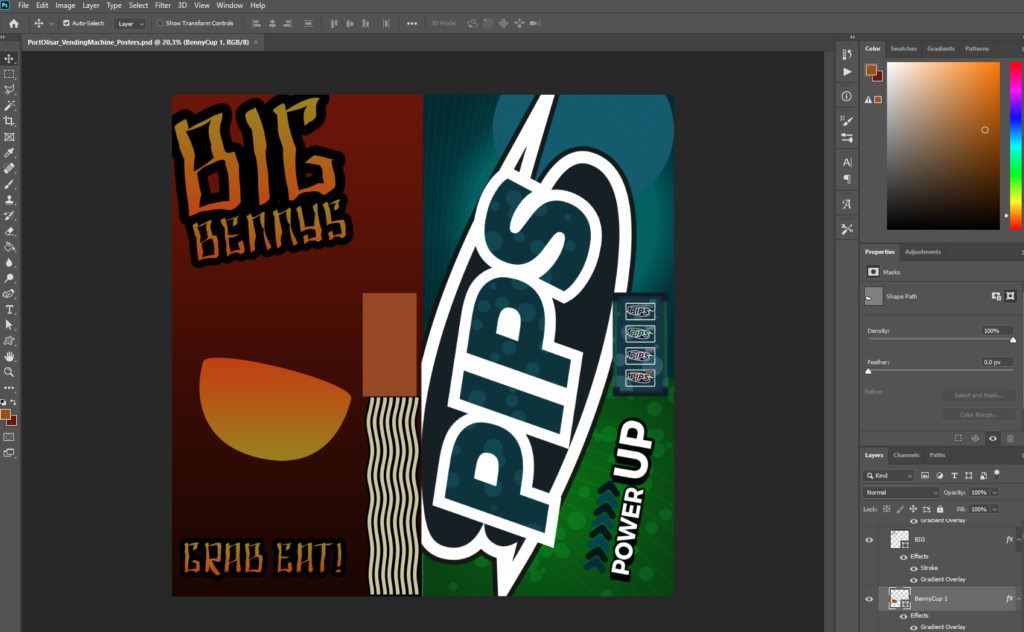Select the Custom Shape tool

click(x=9, y=341)
